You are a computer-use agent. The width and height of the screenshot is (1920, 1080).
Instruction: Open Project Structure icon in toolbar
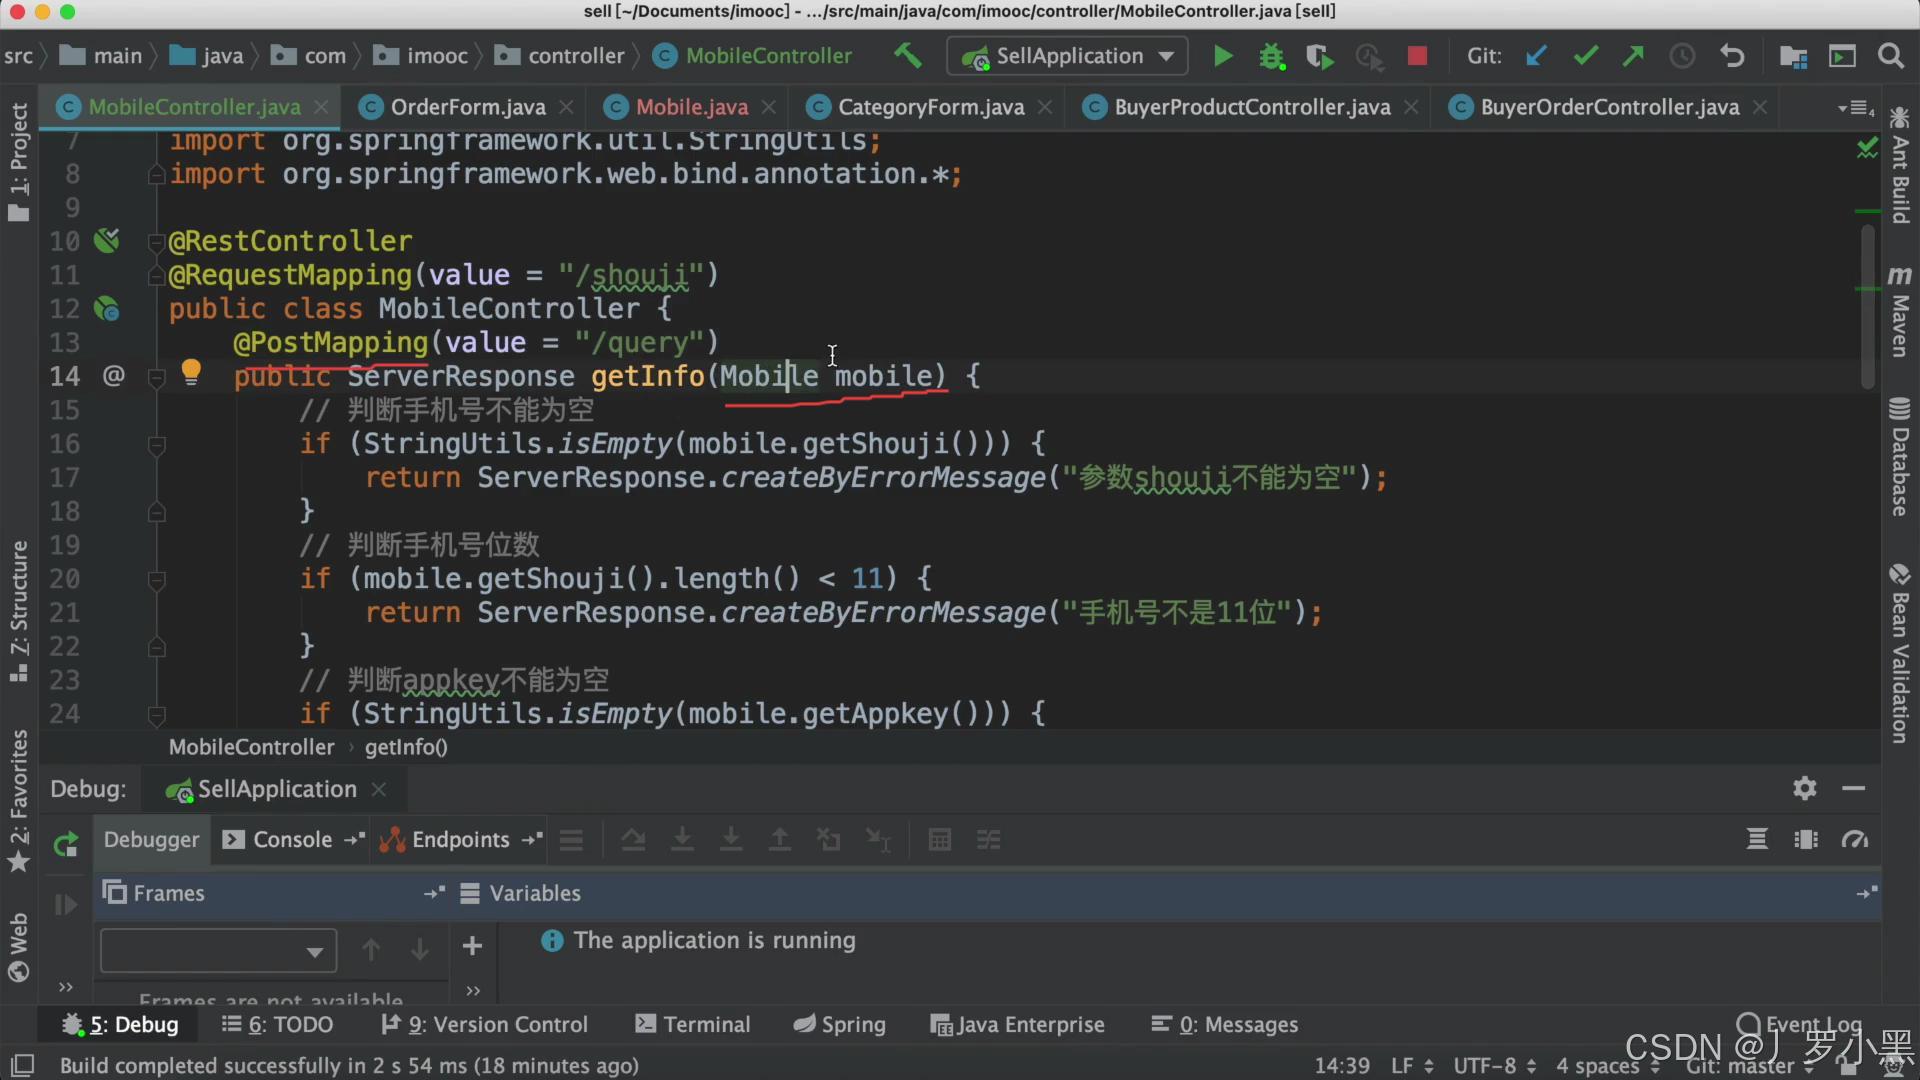tap(1793, 56)
